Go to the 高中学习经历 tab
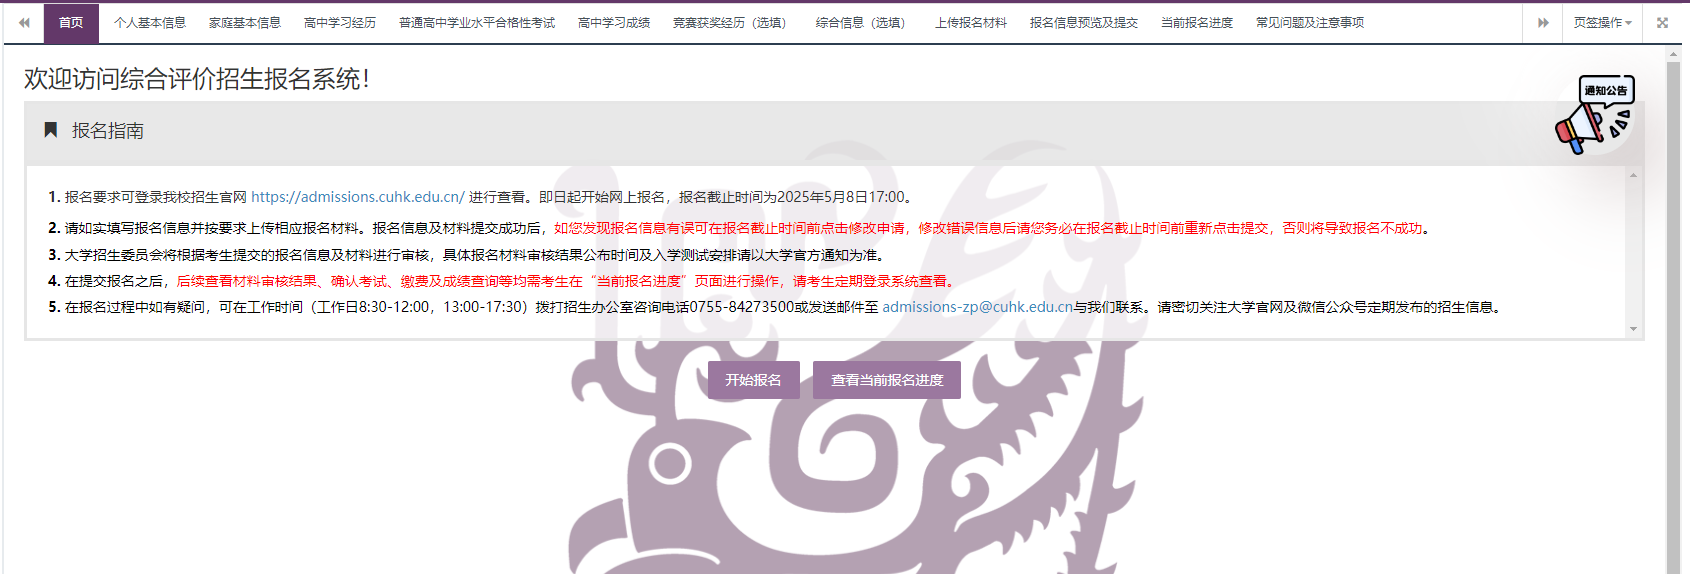1690x574 pixels. [340, 23]
